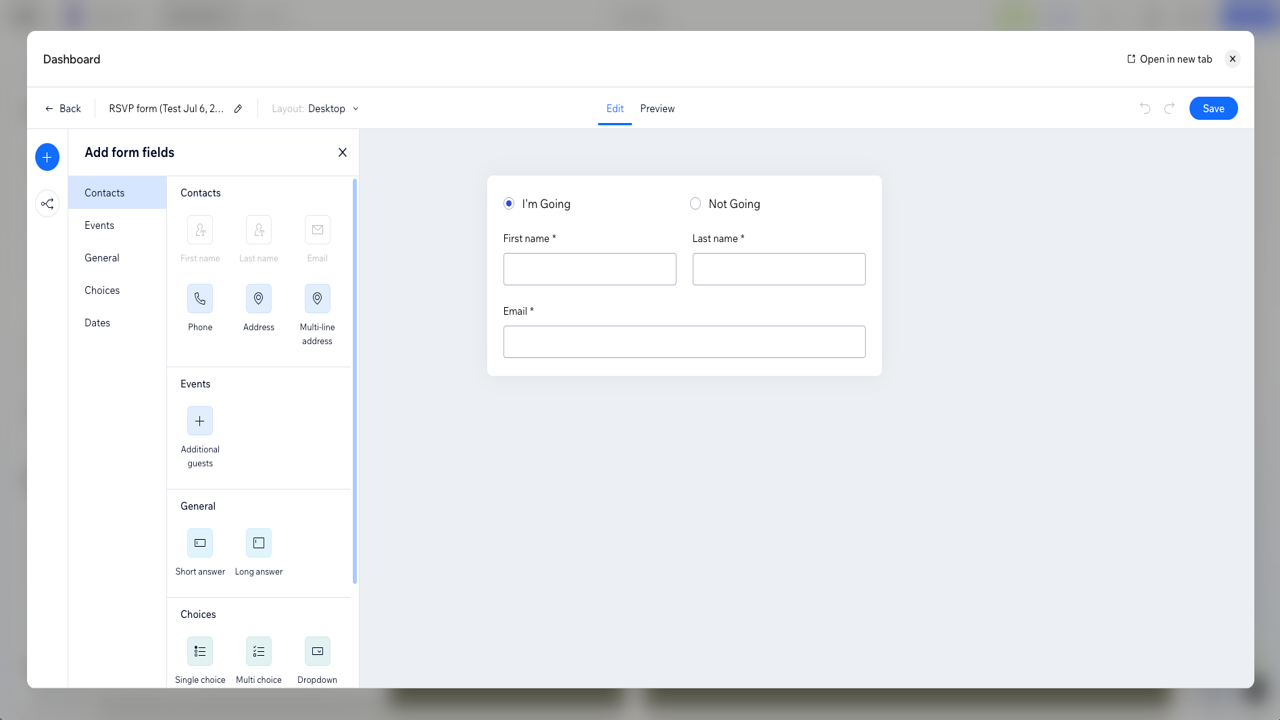Click the First name input field
The height and width of the screenshot is (720, 1280).
point(590,269)
